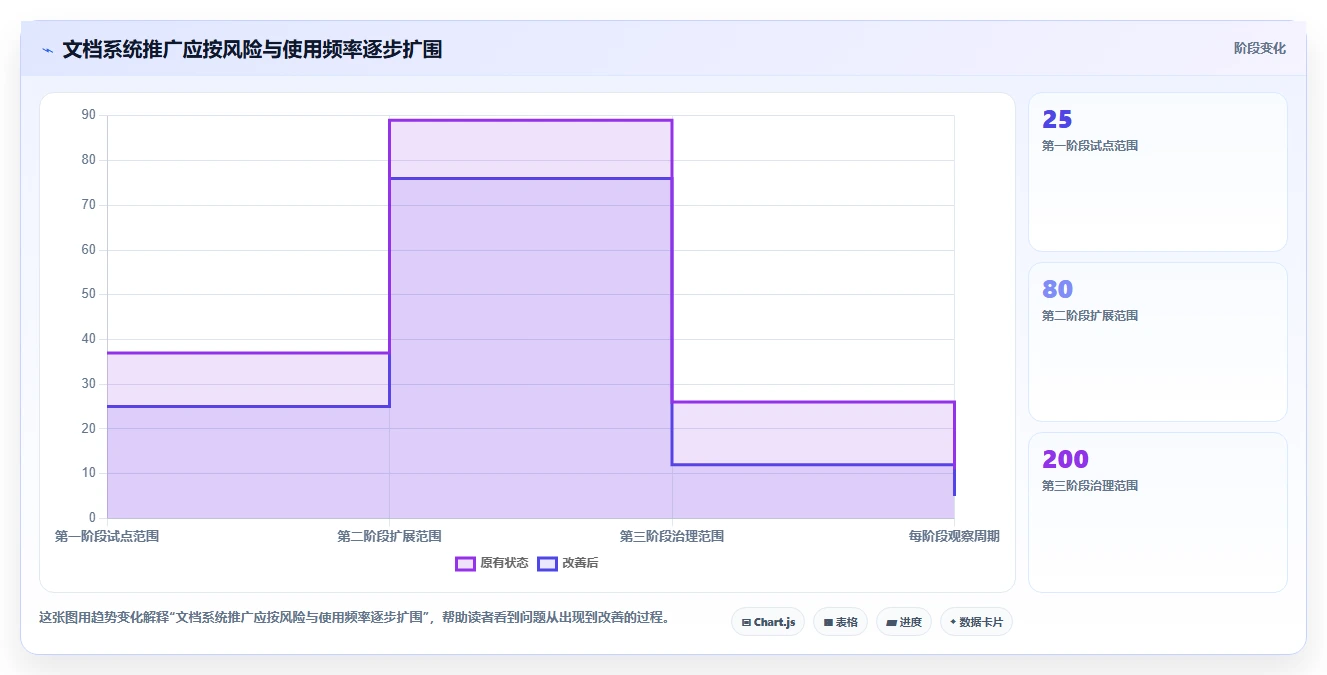Click the number 200 in the stat card
This screenshot has width=1327, height=675.
tap(1065, 459)
